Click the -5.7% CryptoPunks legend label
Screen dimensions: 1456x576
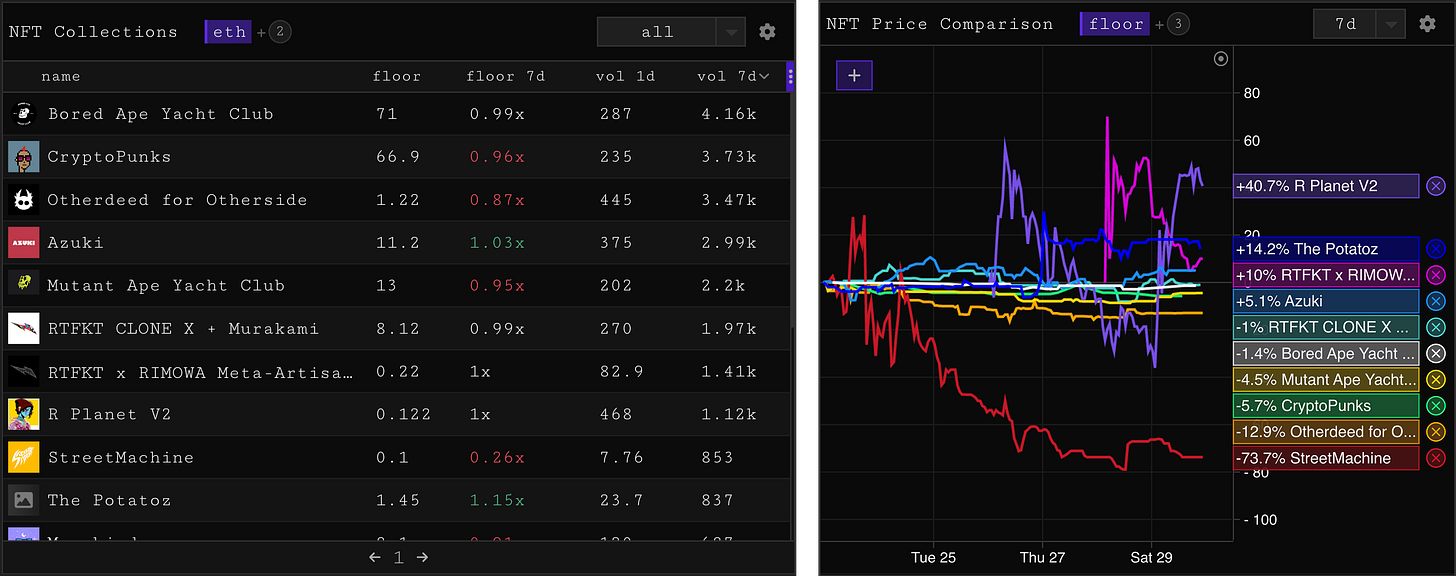(1326, 406)
